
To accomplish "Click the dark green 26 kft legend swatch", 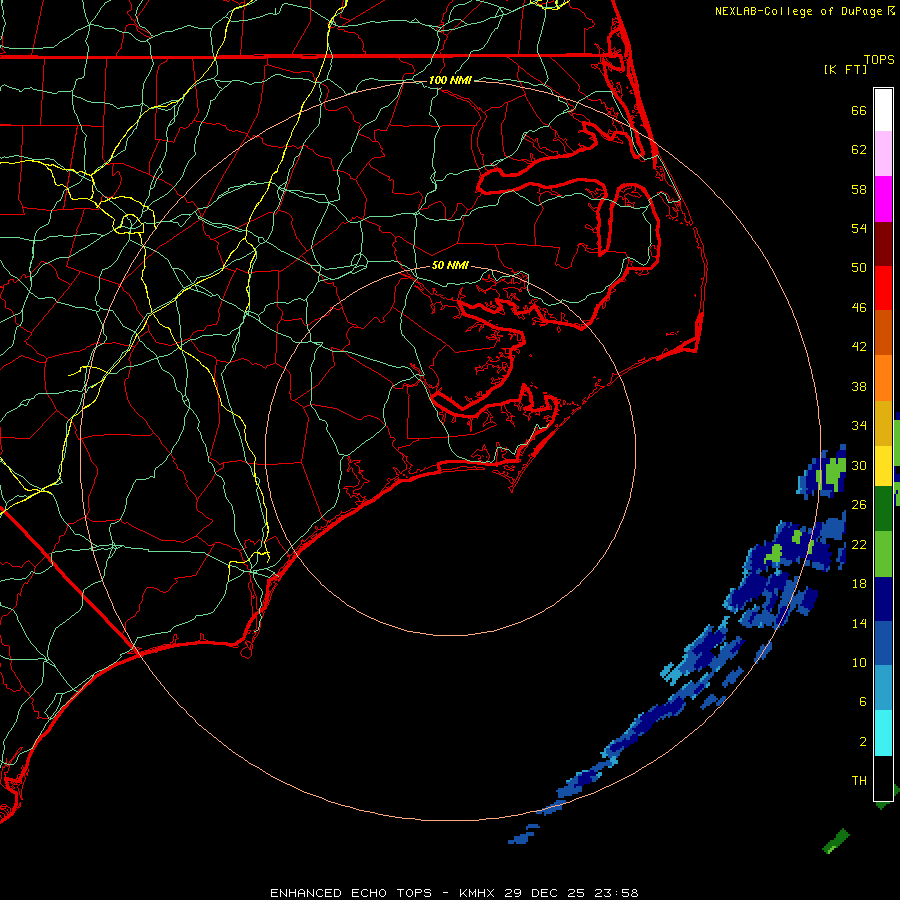I will tap(883, 508).
